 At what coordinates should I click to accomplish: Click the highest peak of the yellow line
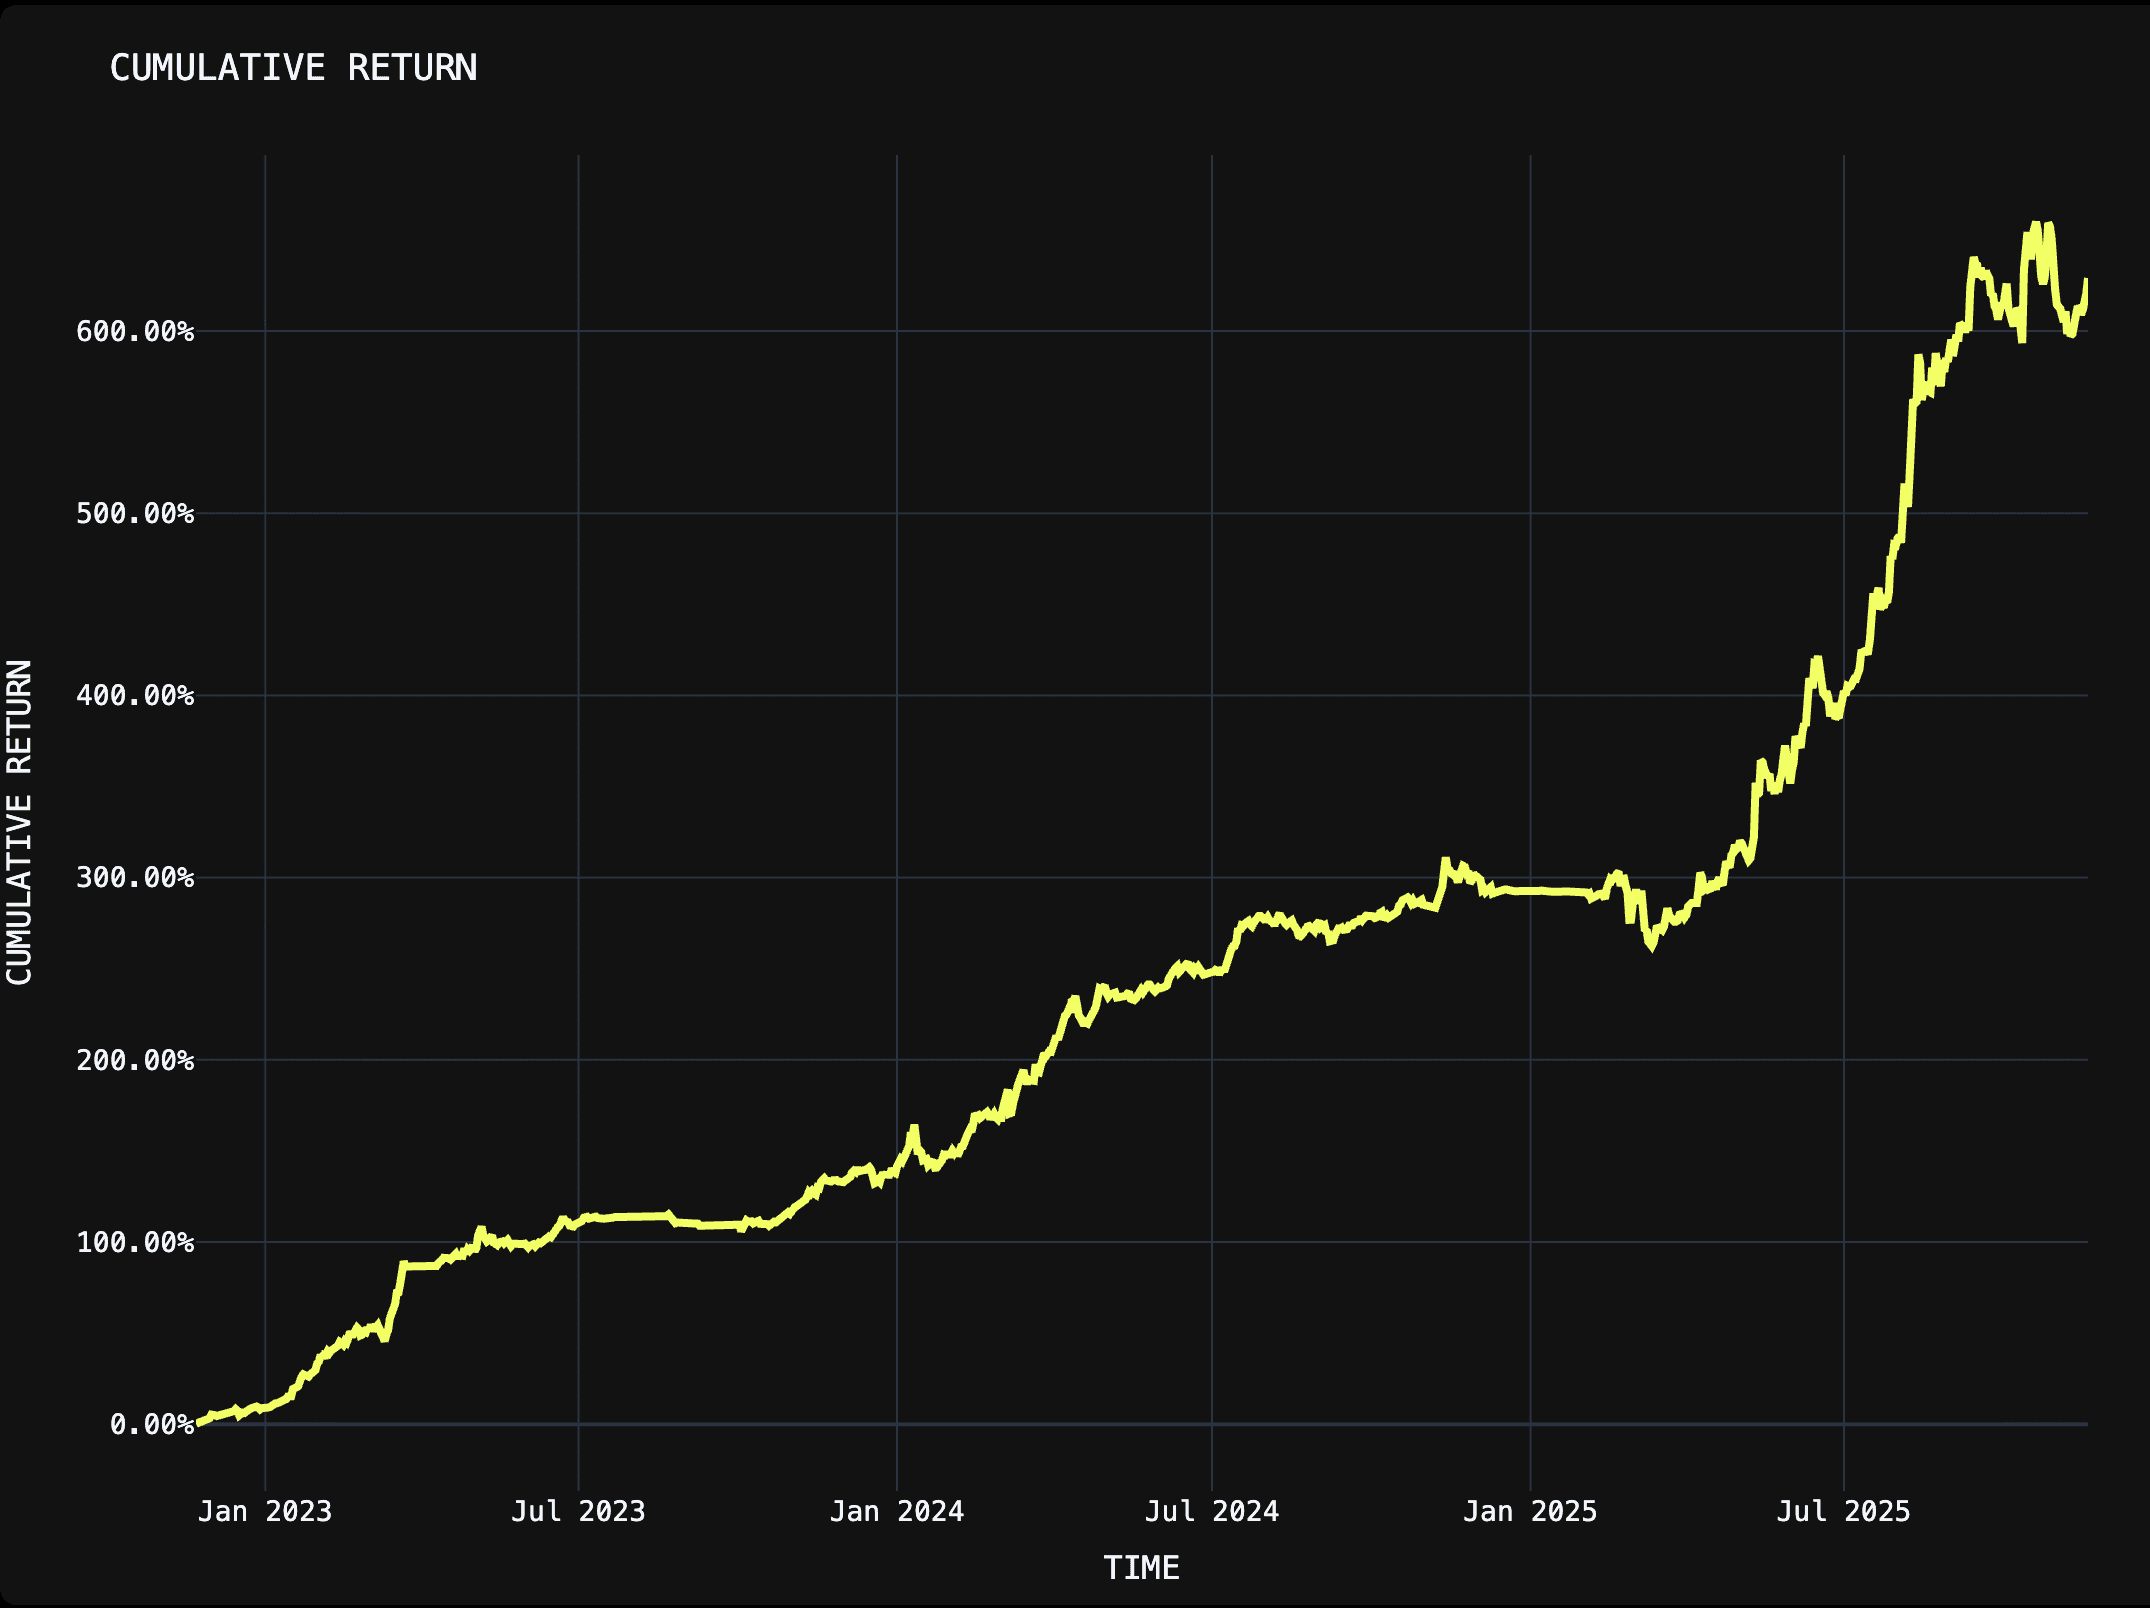2036,225
